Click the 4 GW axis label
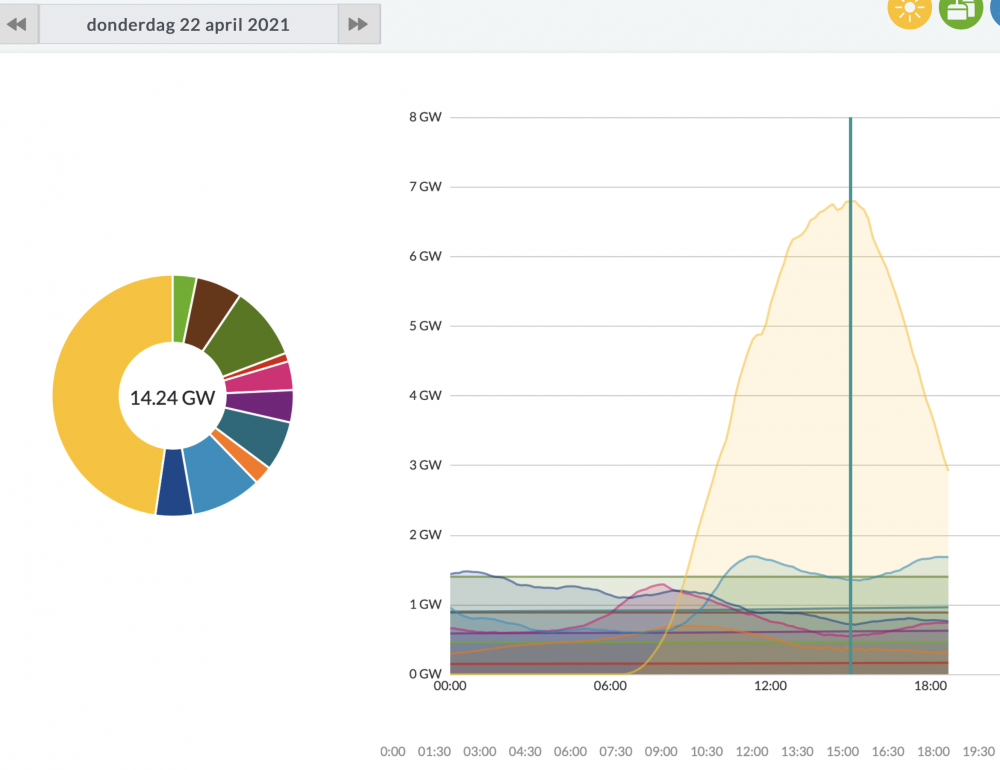Screen dimensions: 1000x770 [425, 395]
